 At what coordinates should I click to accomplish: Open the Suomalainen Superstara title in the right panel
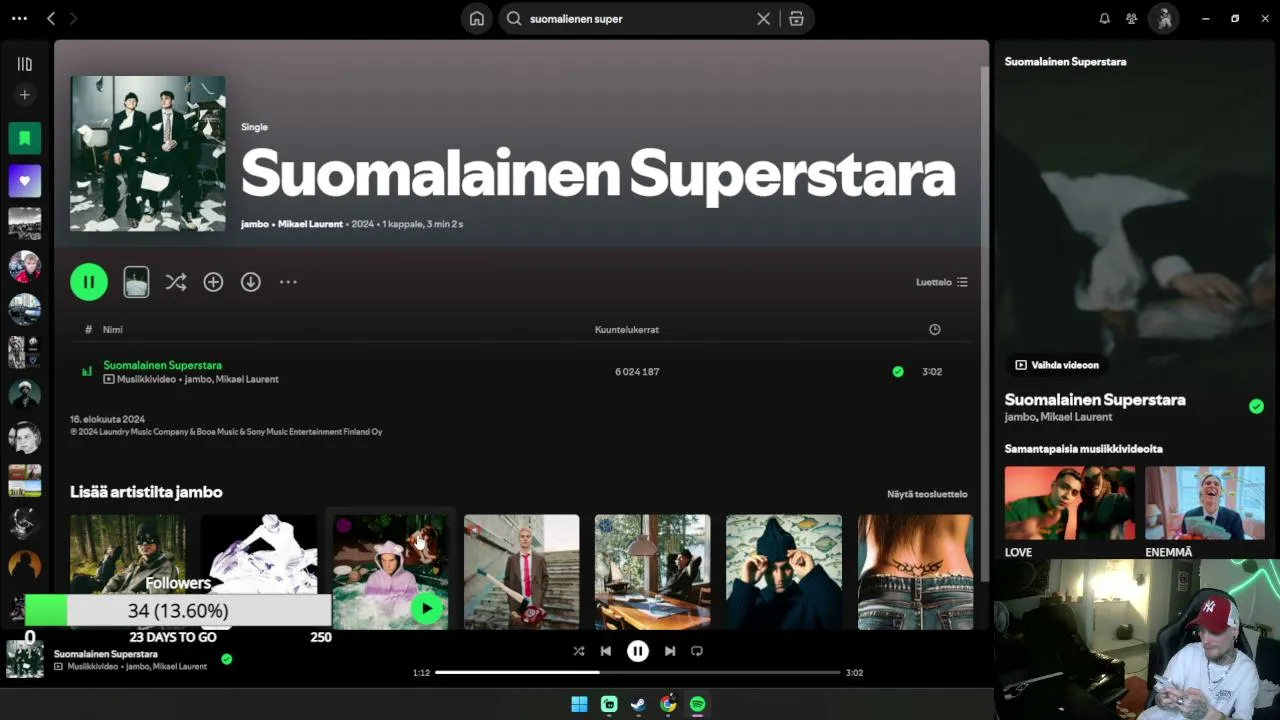(1095, 400)
